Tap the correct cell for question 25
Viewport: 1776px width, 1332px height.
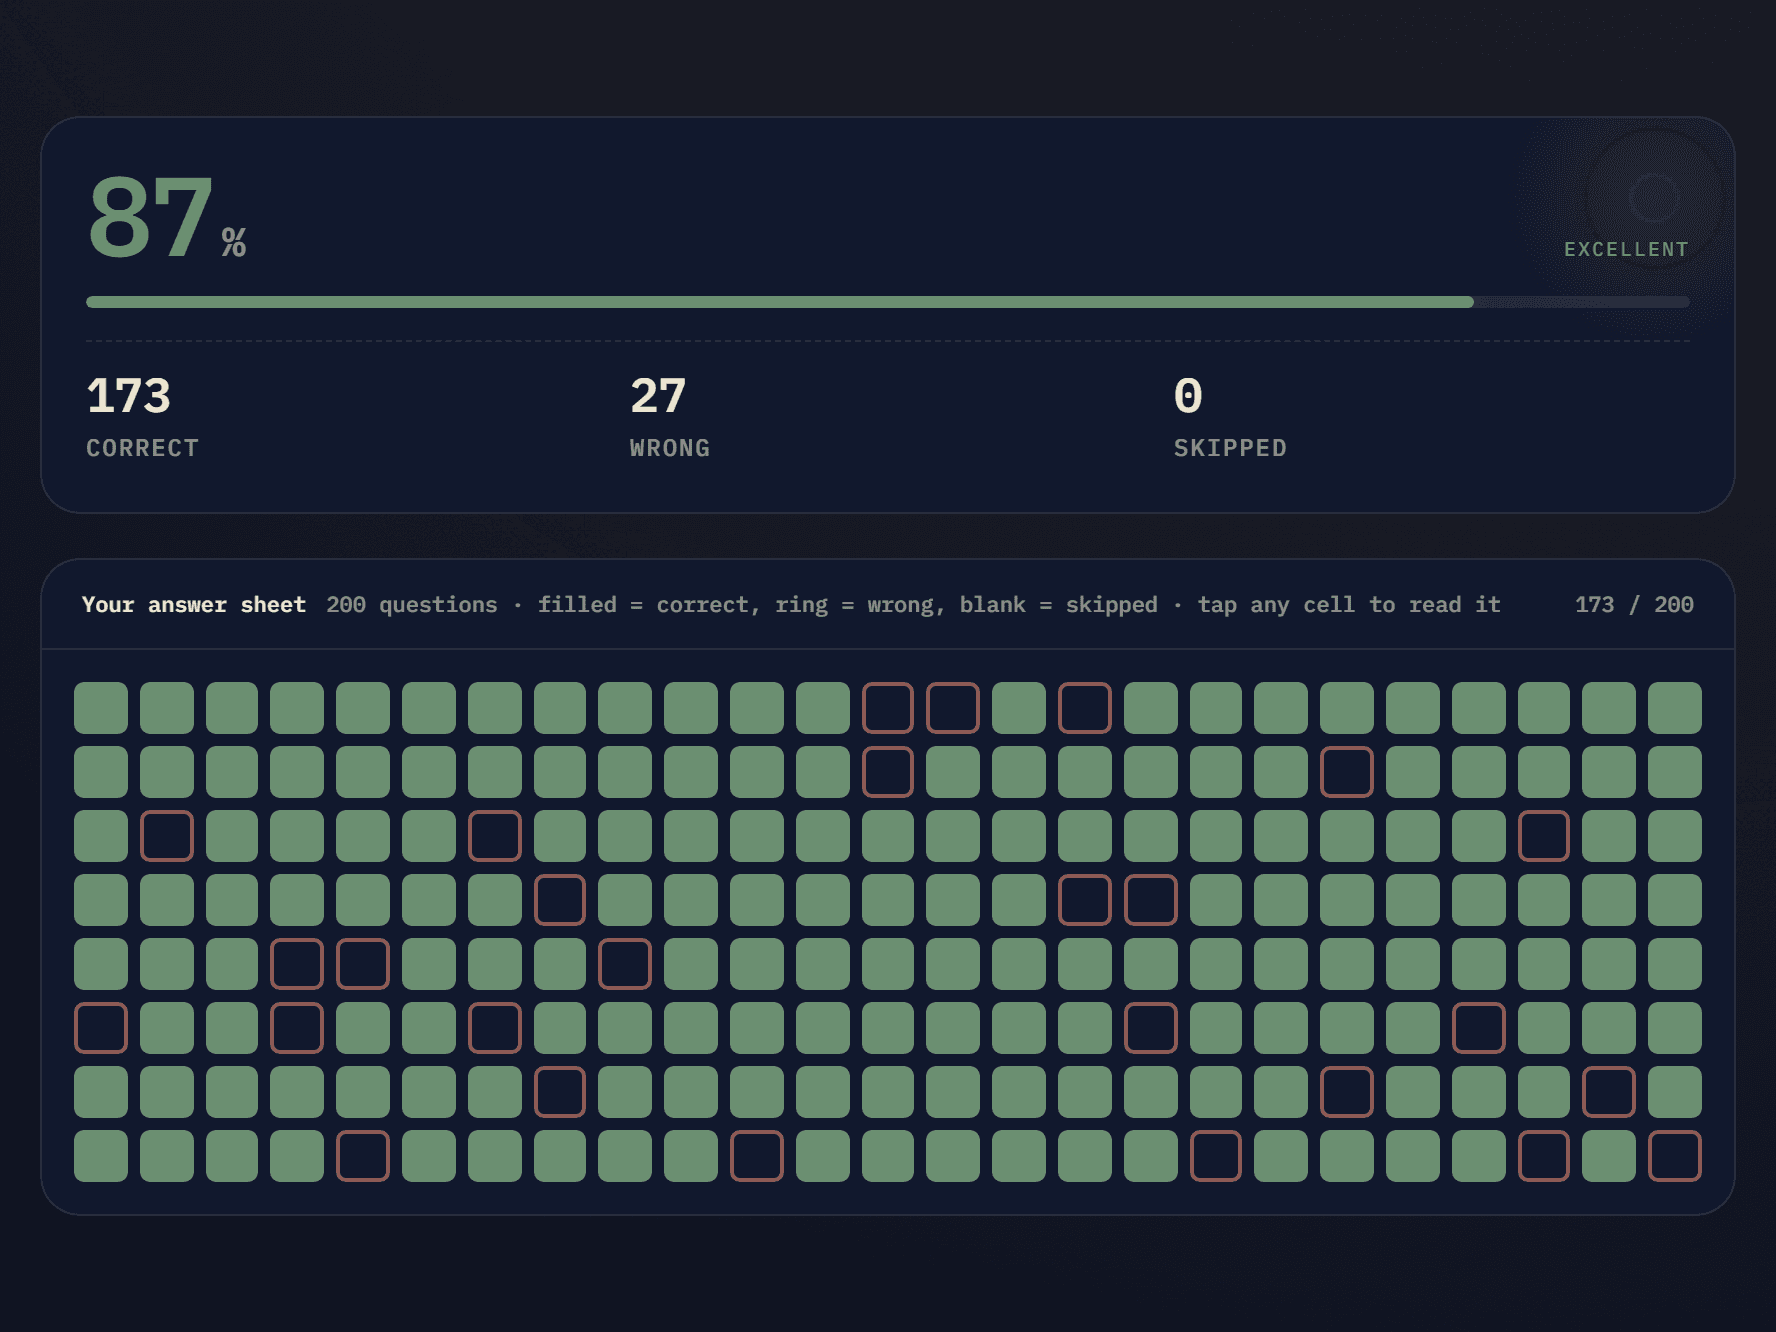[1675, 708]
